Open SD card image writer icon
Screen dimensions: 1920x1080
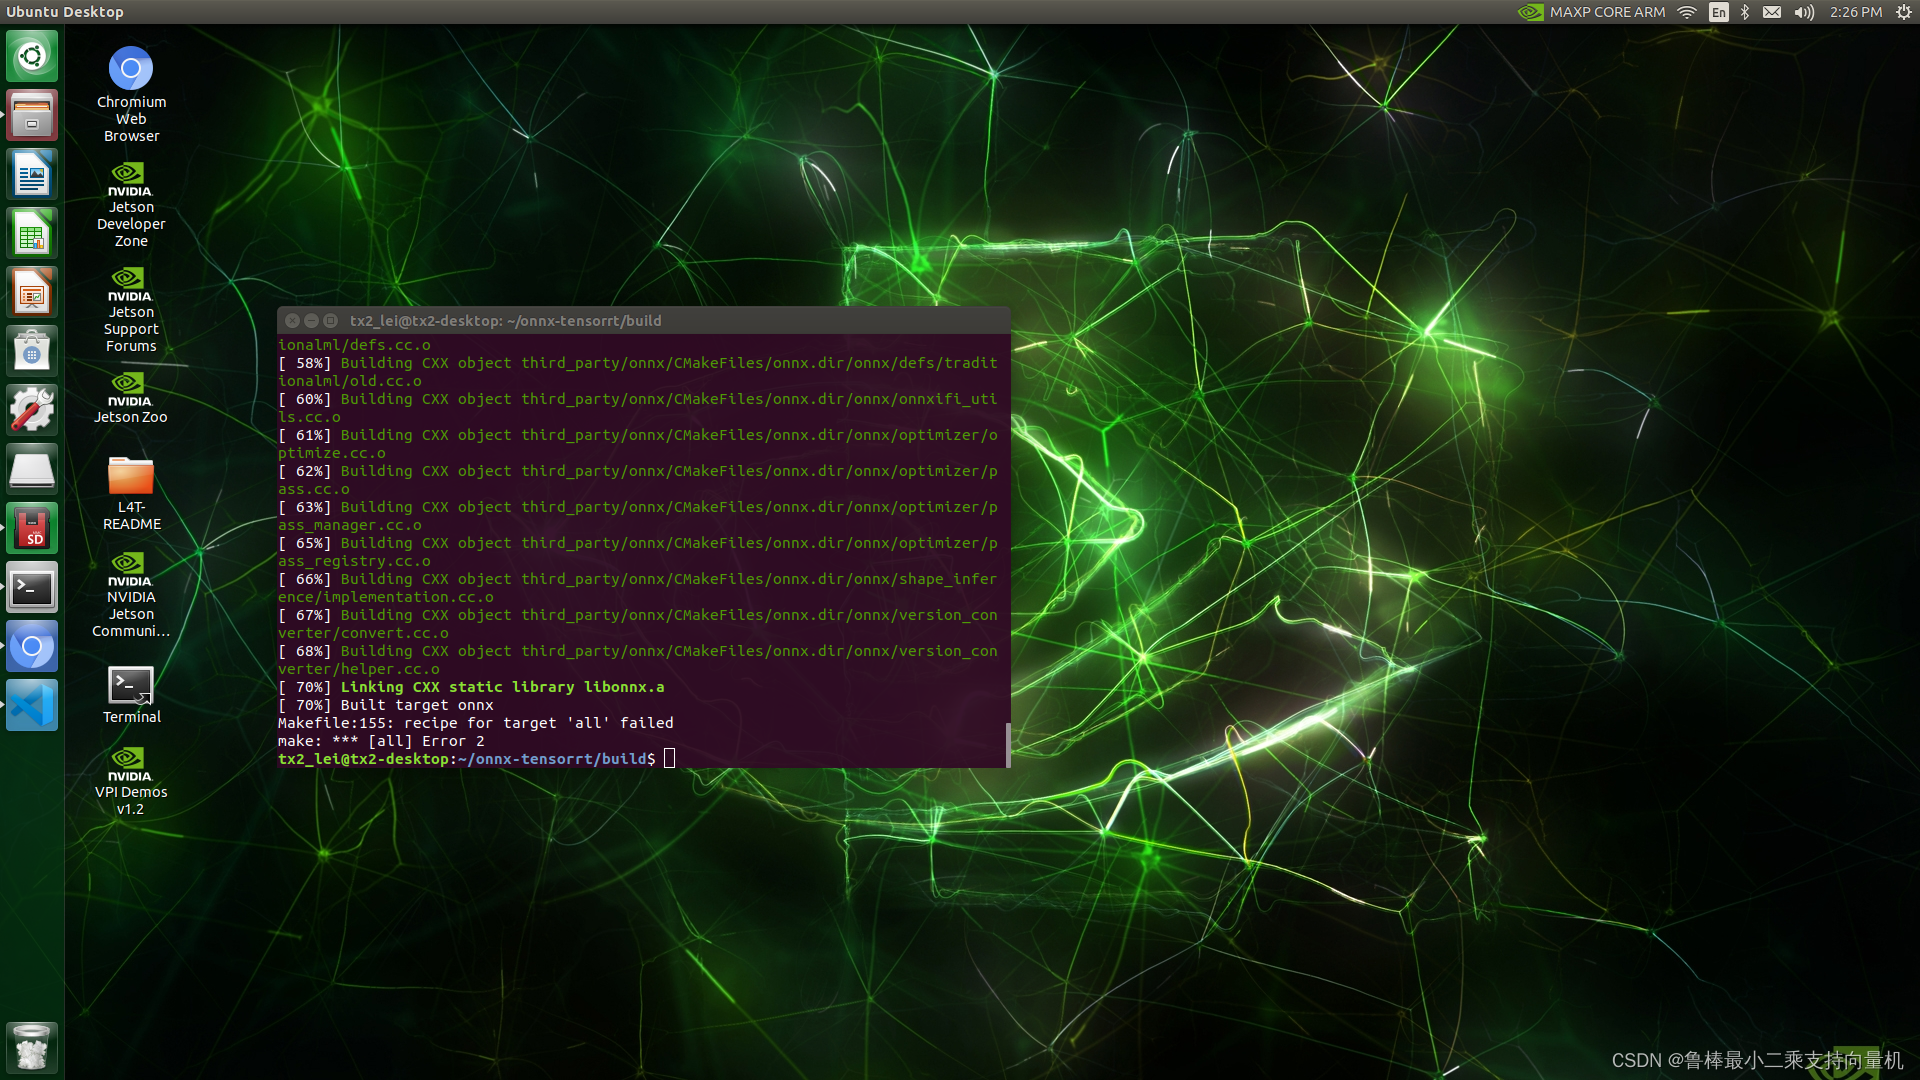[x=32, y=529]
